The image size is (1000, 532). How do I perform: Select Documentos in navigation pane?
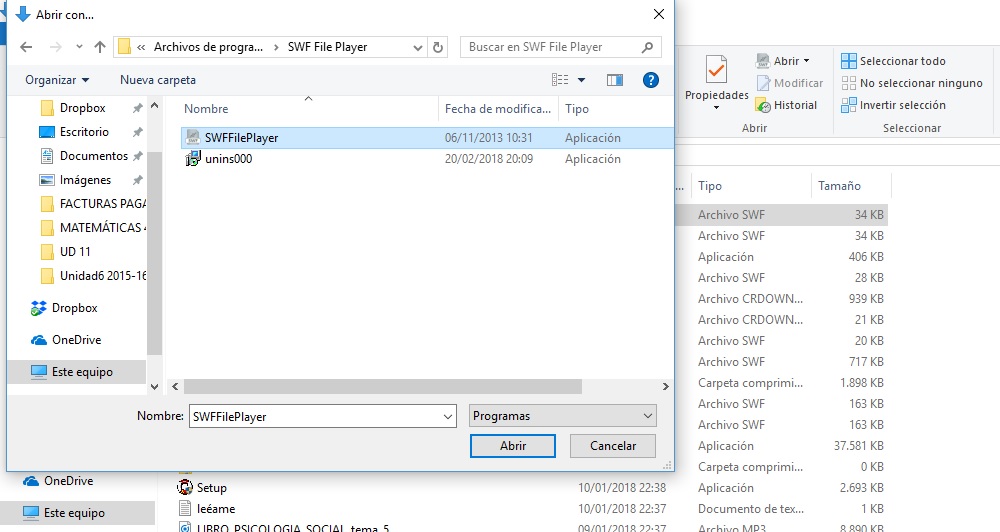pyautogui.click(x=93, y=156)
